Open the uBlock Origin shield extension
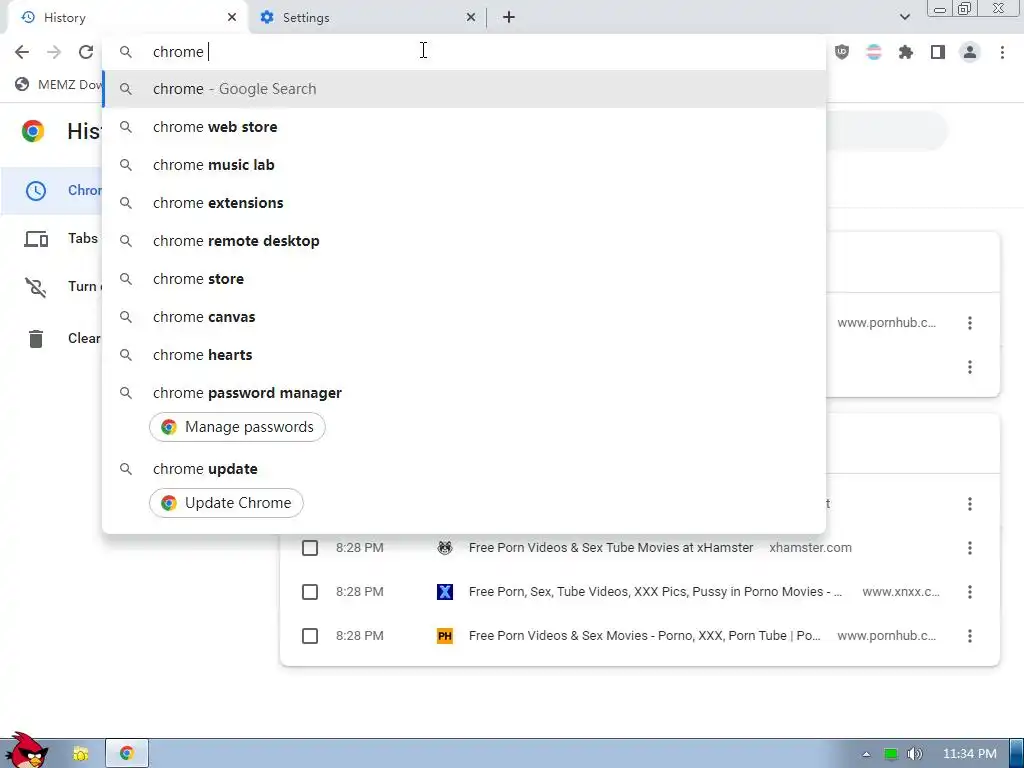1024x768 pixels. click(842, 52)
